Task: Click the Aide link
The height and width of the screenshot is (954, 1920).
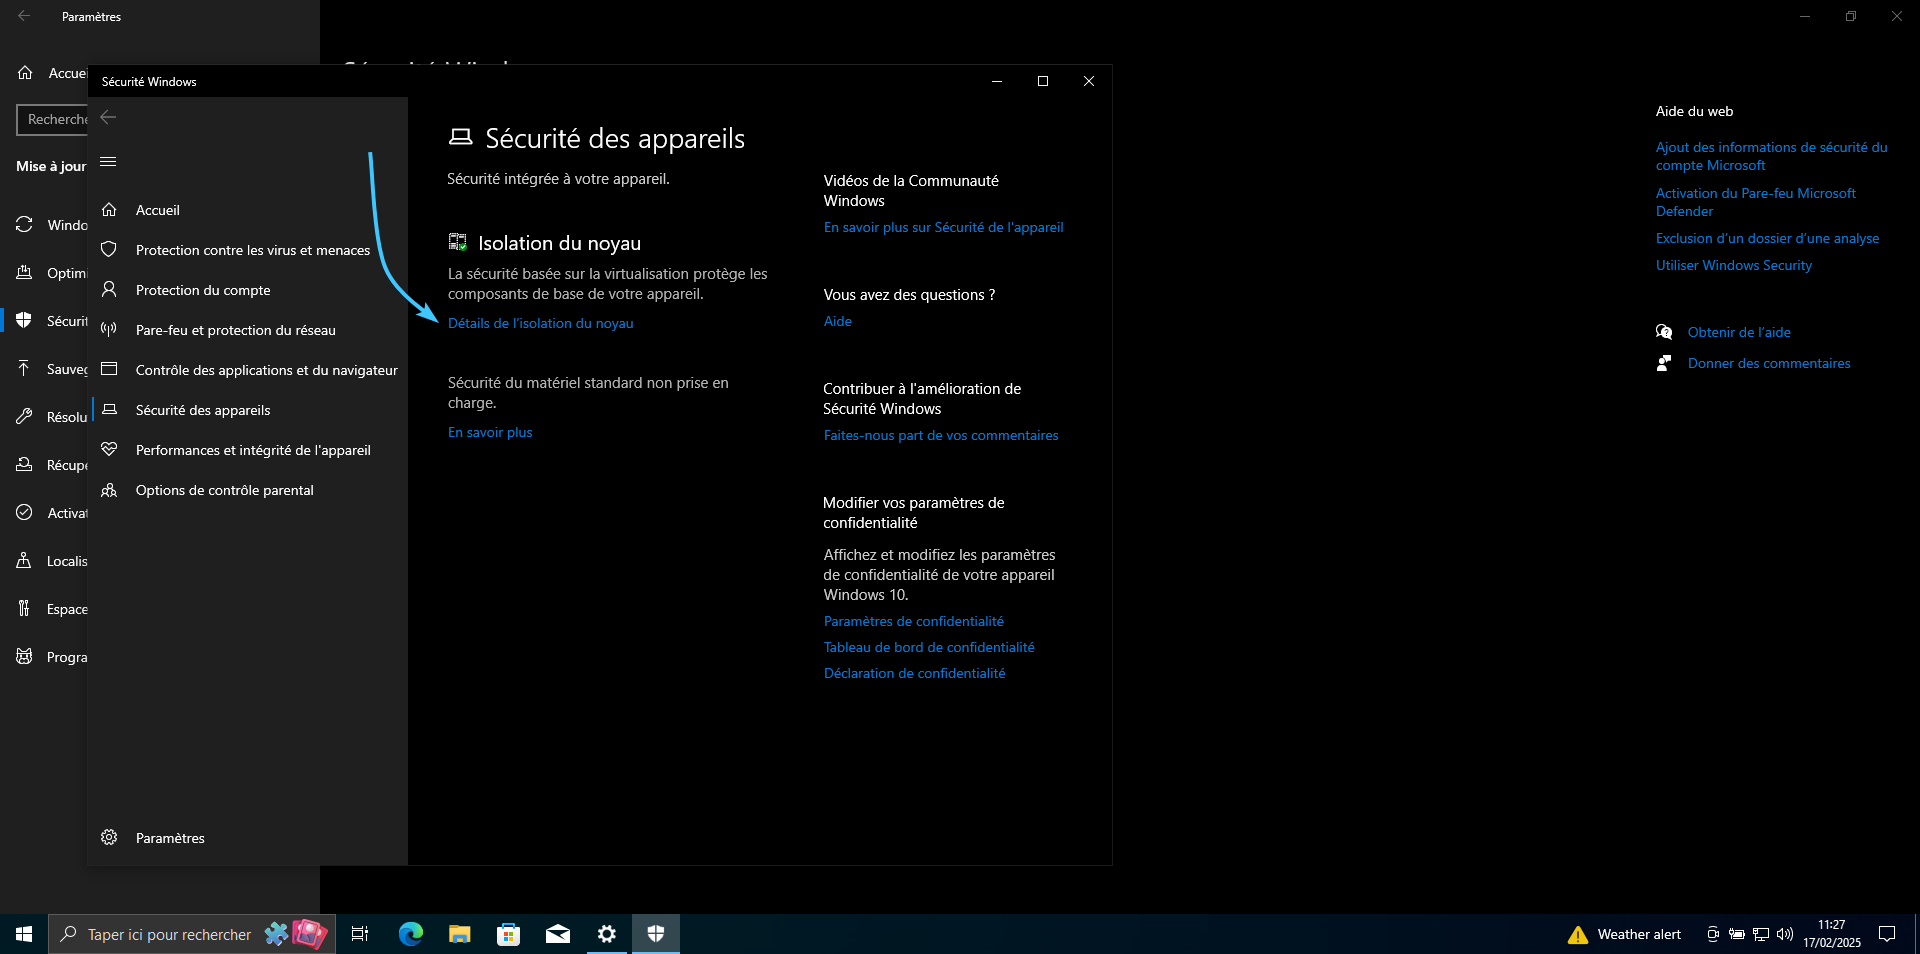Action: click(838, 321)
